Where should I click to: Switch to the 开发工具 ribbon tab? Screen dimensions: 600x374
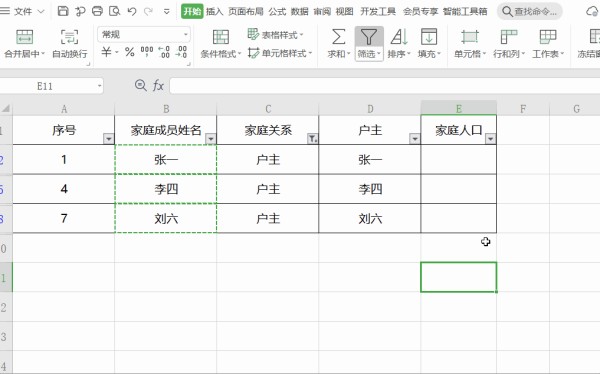(x=378, y=11)
